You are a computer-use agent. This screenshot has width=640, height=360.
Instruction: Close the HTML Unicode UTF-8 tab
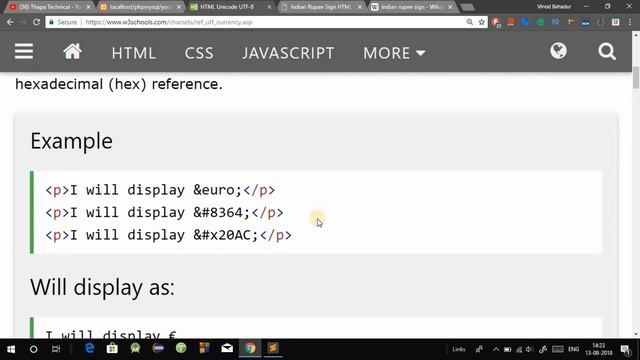pos(269,7)
